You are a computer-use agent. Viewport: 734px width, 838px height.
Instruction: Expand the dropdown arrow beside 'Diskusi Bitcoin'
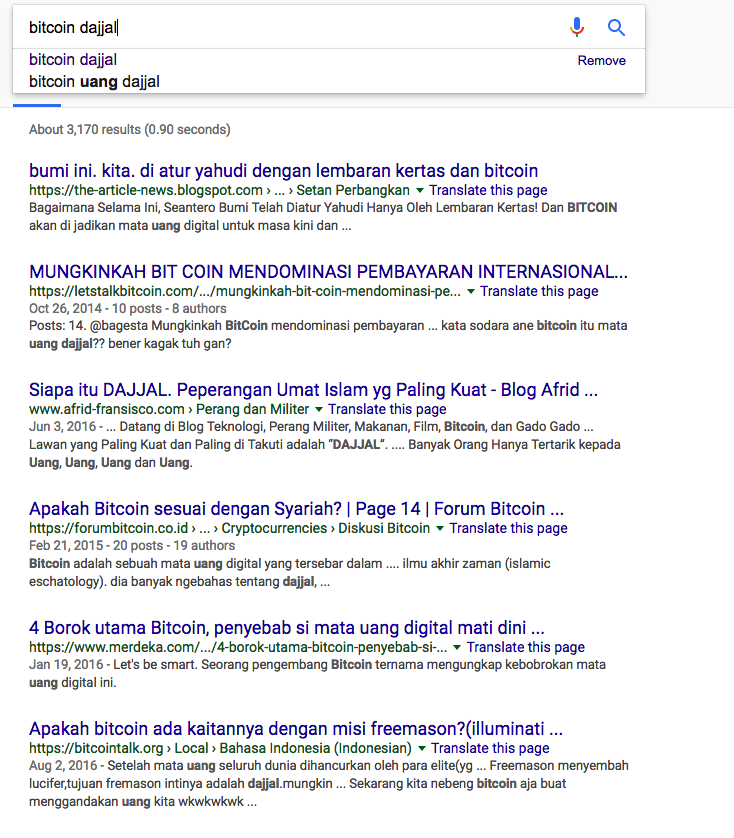[x=439, y=528]
